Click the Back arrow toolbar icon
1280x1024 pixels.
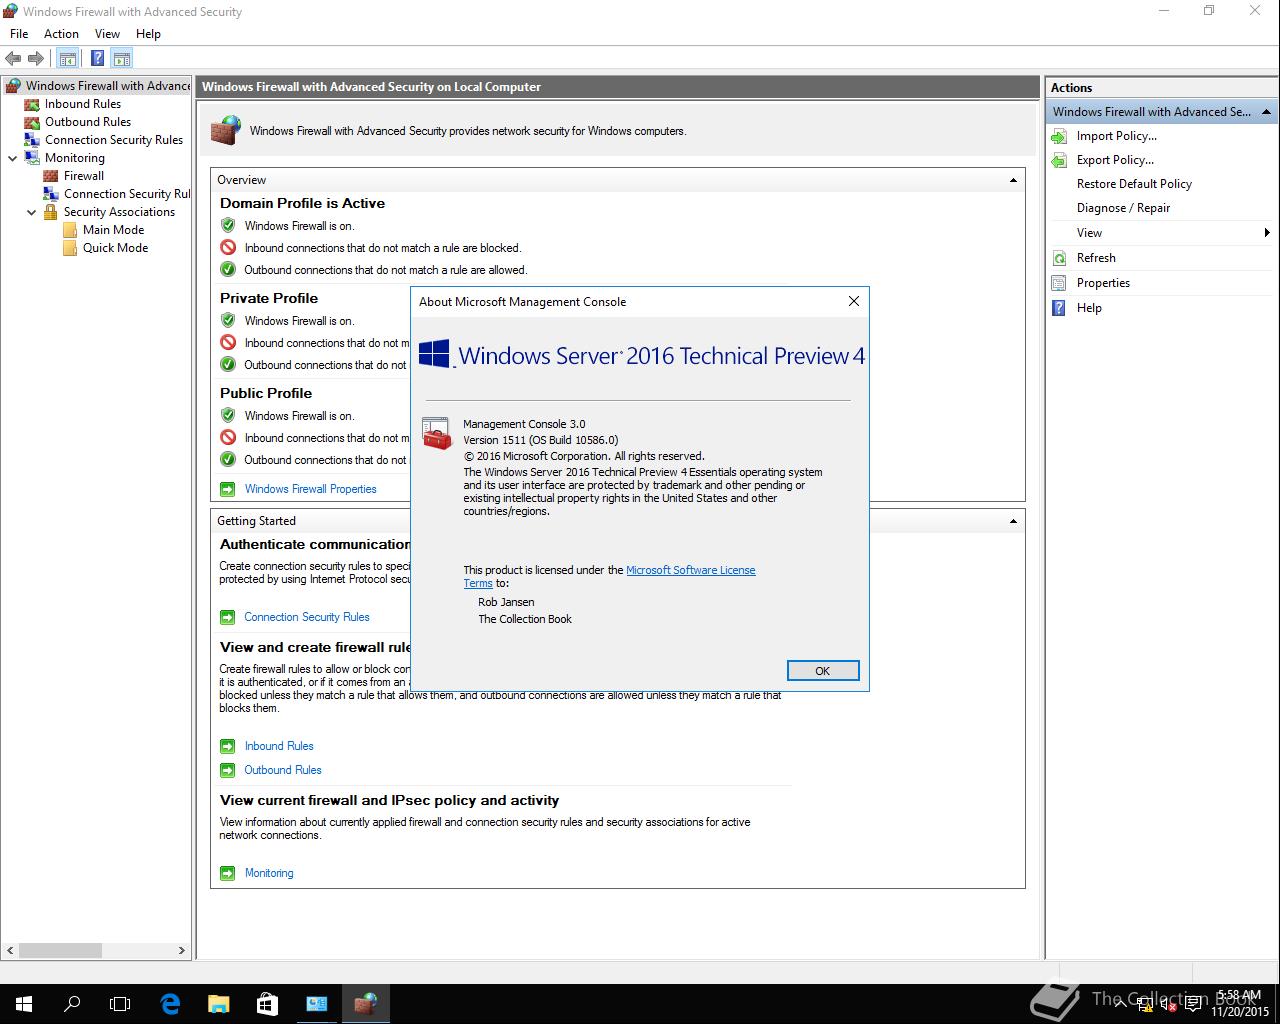coord(13,59)
